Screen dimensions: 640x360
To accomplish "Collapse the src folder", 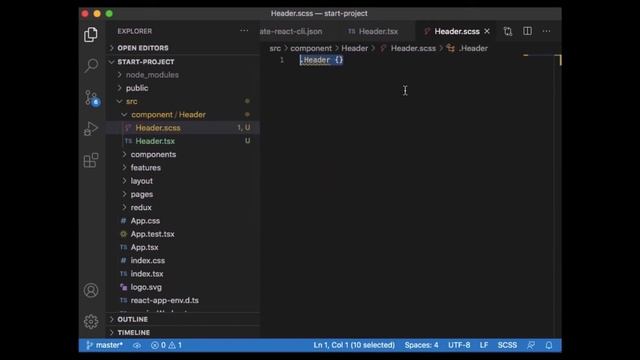I will 182,101.
